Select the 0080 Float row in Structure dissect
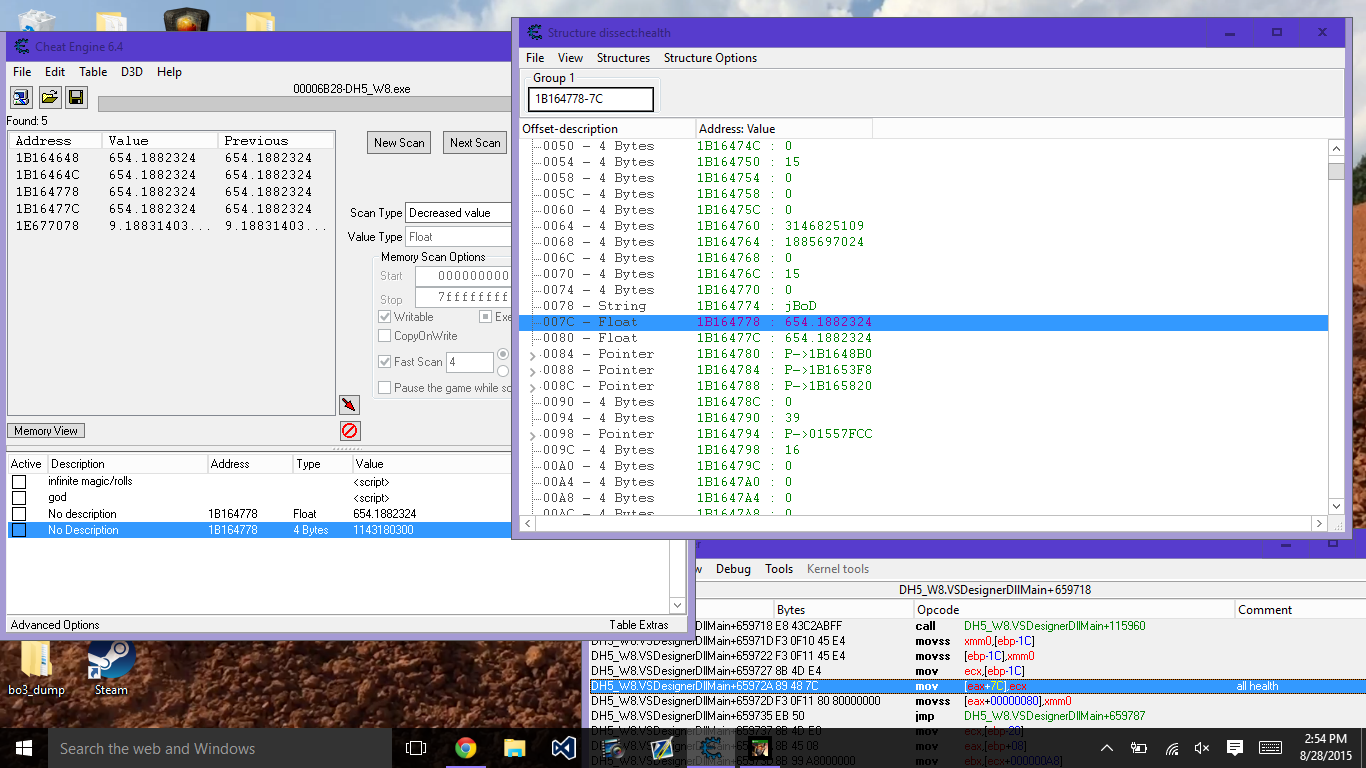The image size is (1366, 768). (x=923, y=338)
